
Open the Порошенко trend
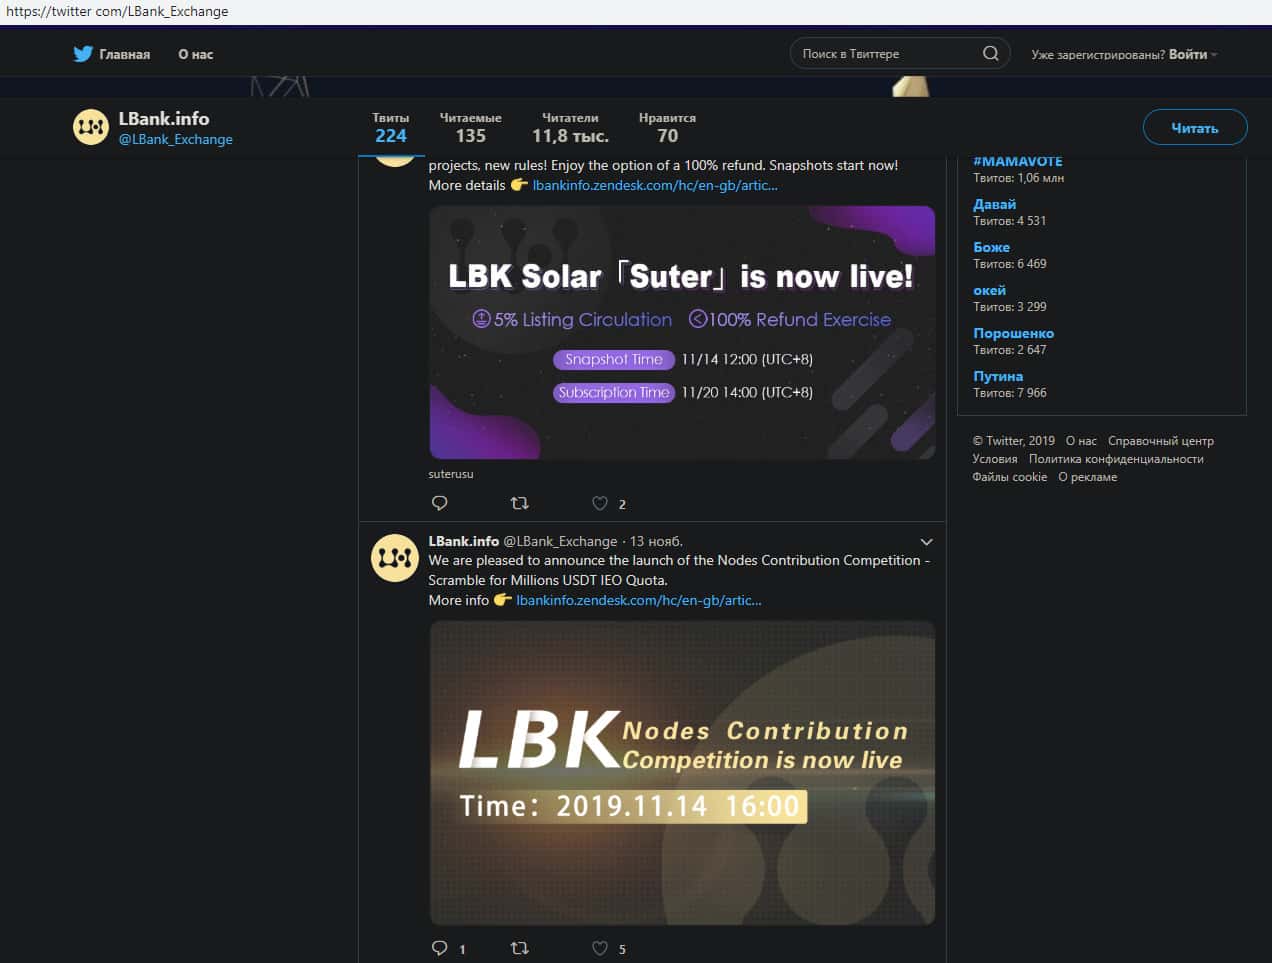pyautogui.click(x=1014, y=333)
